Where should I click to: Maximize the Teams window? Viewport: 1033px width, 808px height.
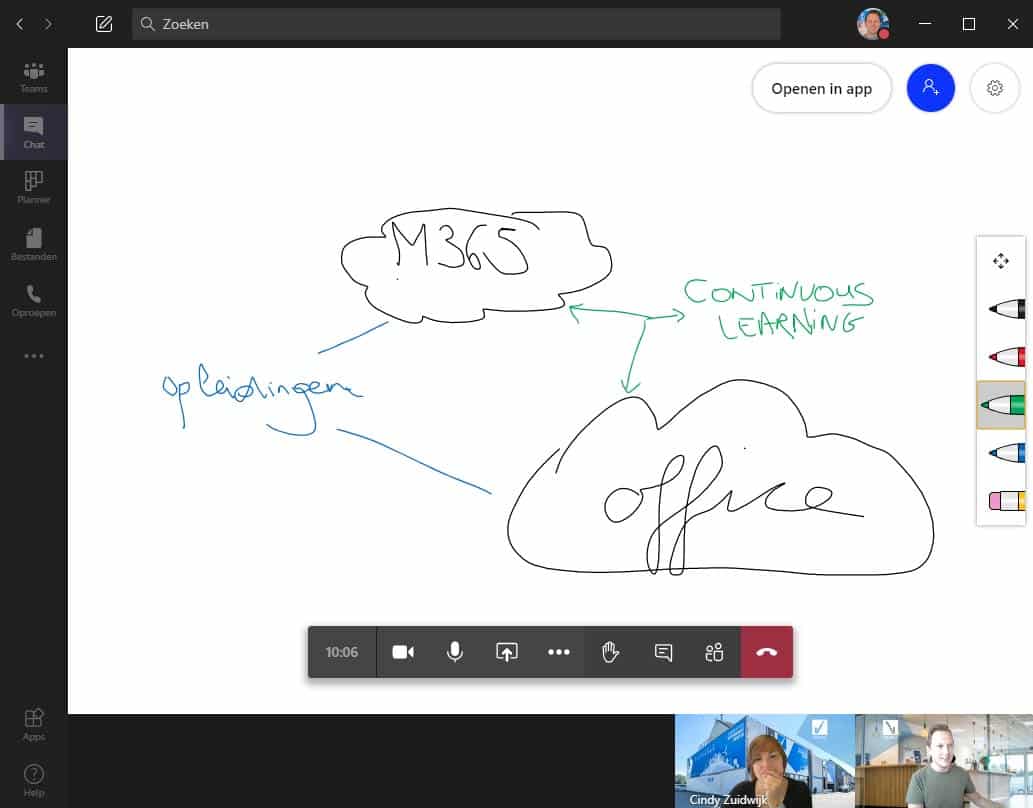(968, 24)
